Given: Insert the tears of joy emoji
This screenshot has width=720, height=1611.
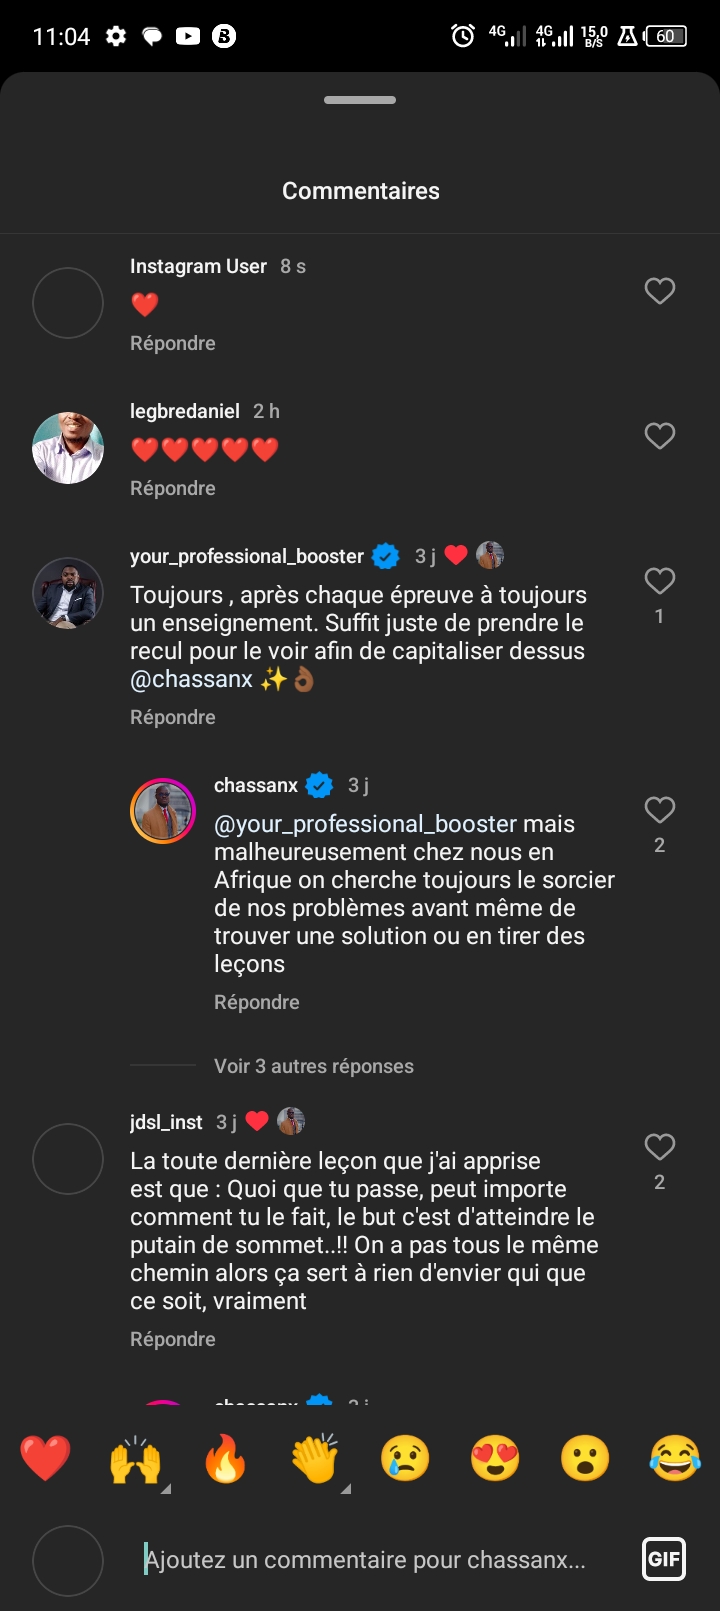Looking at the screenshot, I should pos(675,1459).
